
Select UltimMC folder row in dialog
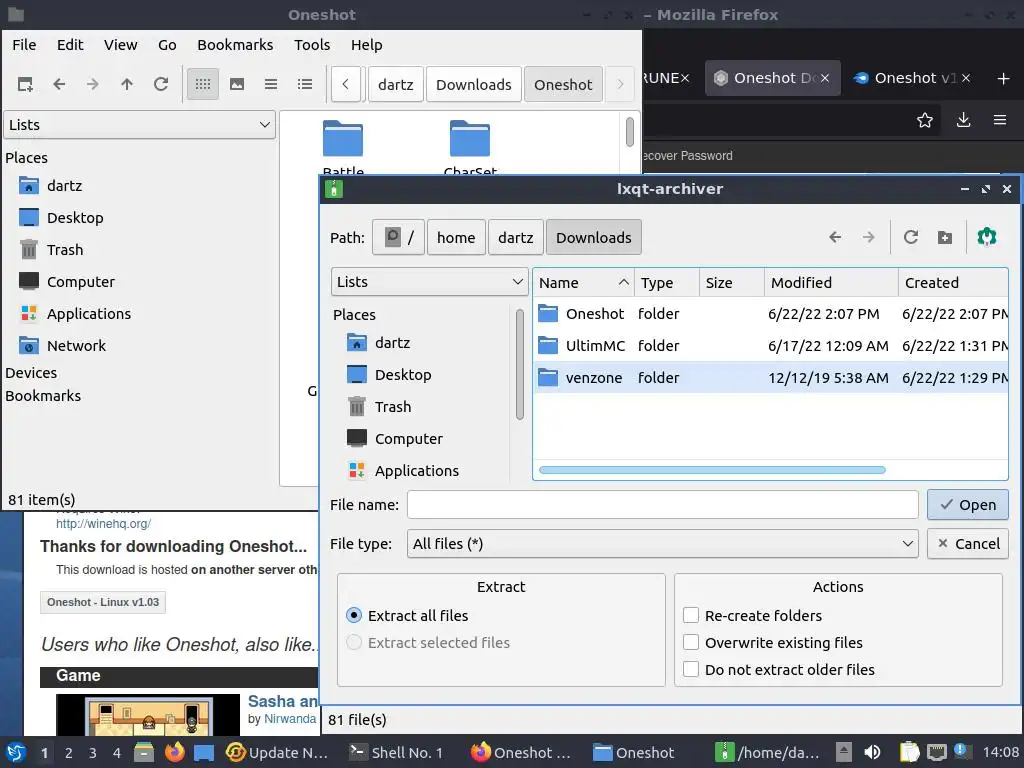click(771, 345)
